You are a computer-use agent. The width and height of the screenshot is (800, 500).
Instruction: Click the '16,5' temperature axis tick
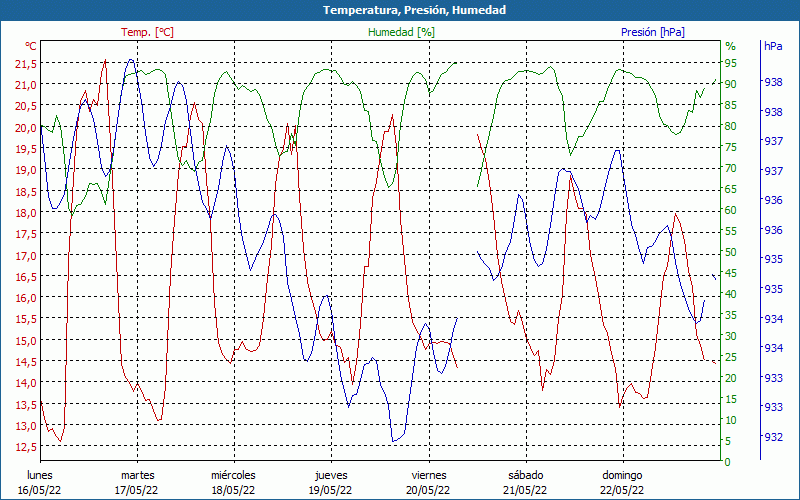(x=27, y=277)
